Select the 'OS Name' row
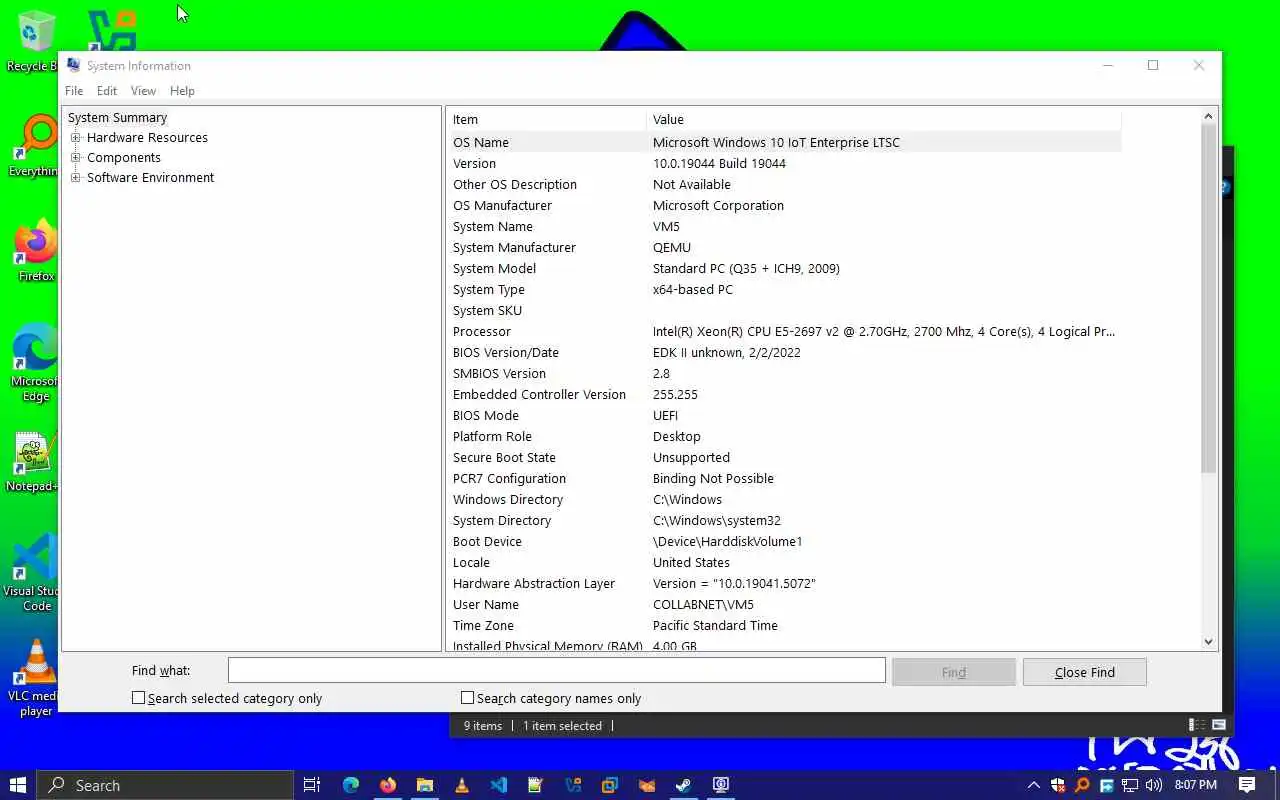The width and height of the screenshot is (1280, 800). (x=784, y=142)
